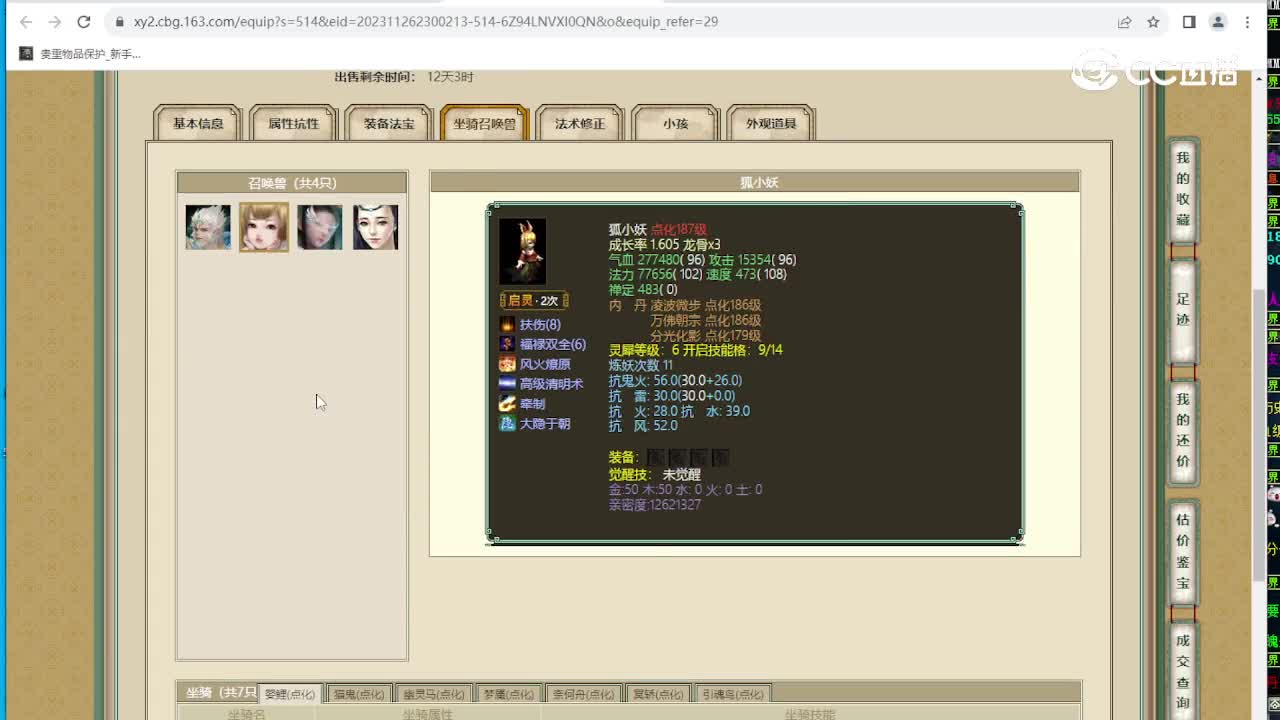Switch to the 装备法宝 tab
1280x720 pixels.
pos(388,123)
